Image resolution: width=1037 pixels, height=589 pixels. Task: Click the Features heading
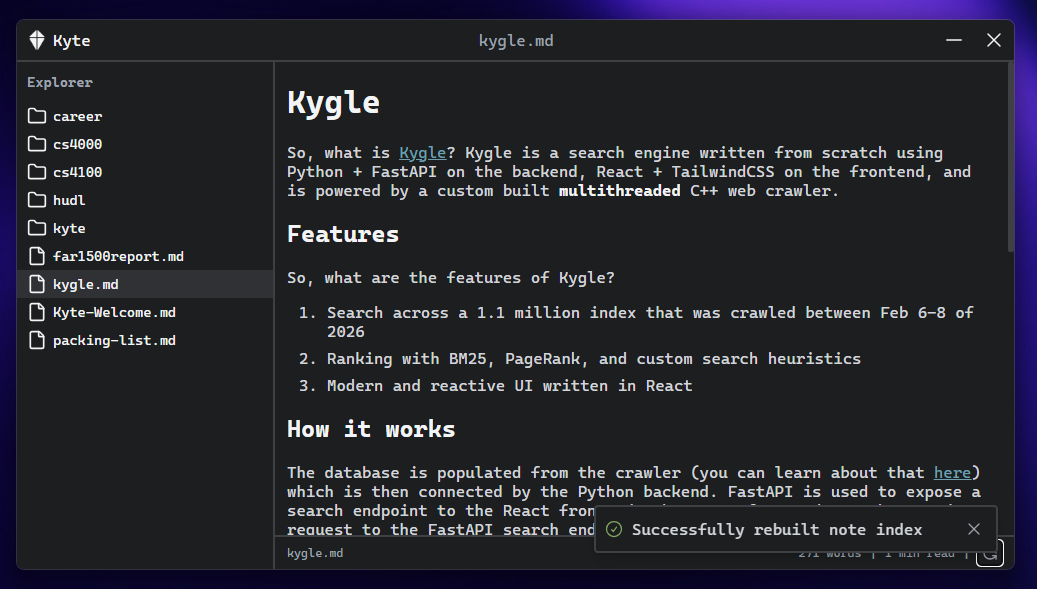click(343, 234)
